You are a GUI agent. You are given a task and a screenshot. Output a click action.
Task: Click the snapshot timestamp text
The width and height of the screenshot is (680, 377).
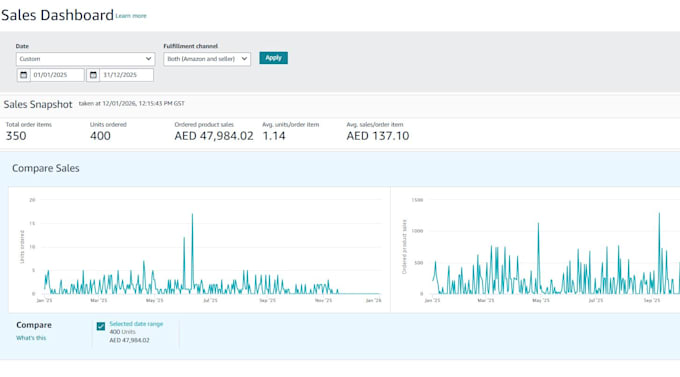point(131,104)
